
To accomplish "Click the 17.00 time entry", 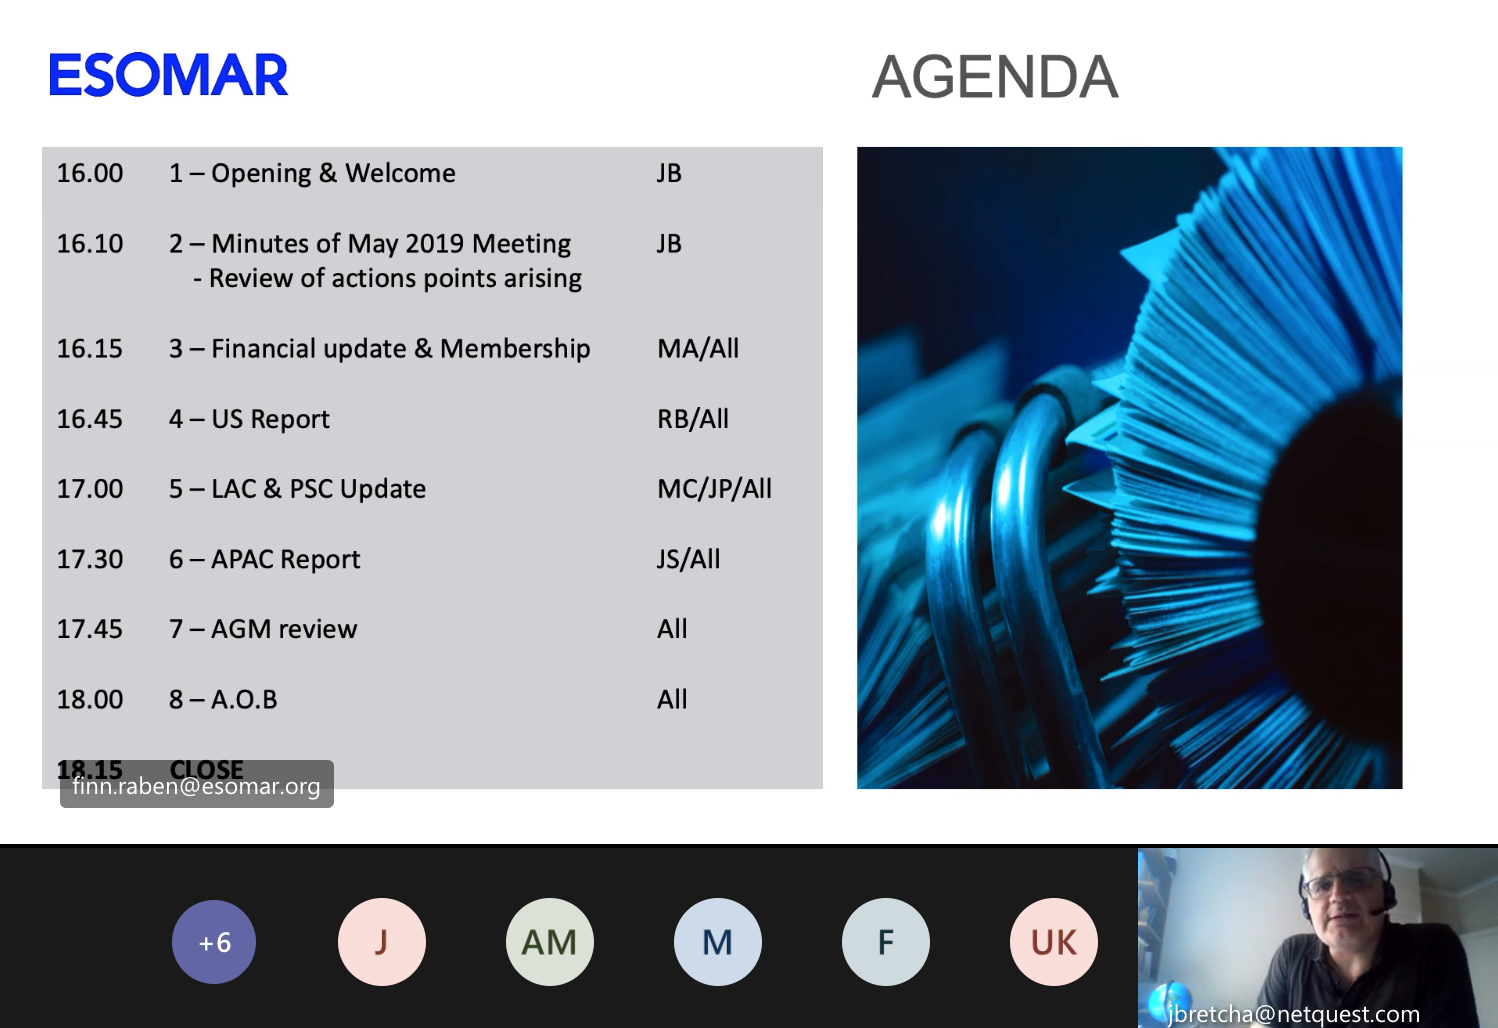I will [x=90, y=489].
